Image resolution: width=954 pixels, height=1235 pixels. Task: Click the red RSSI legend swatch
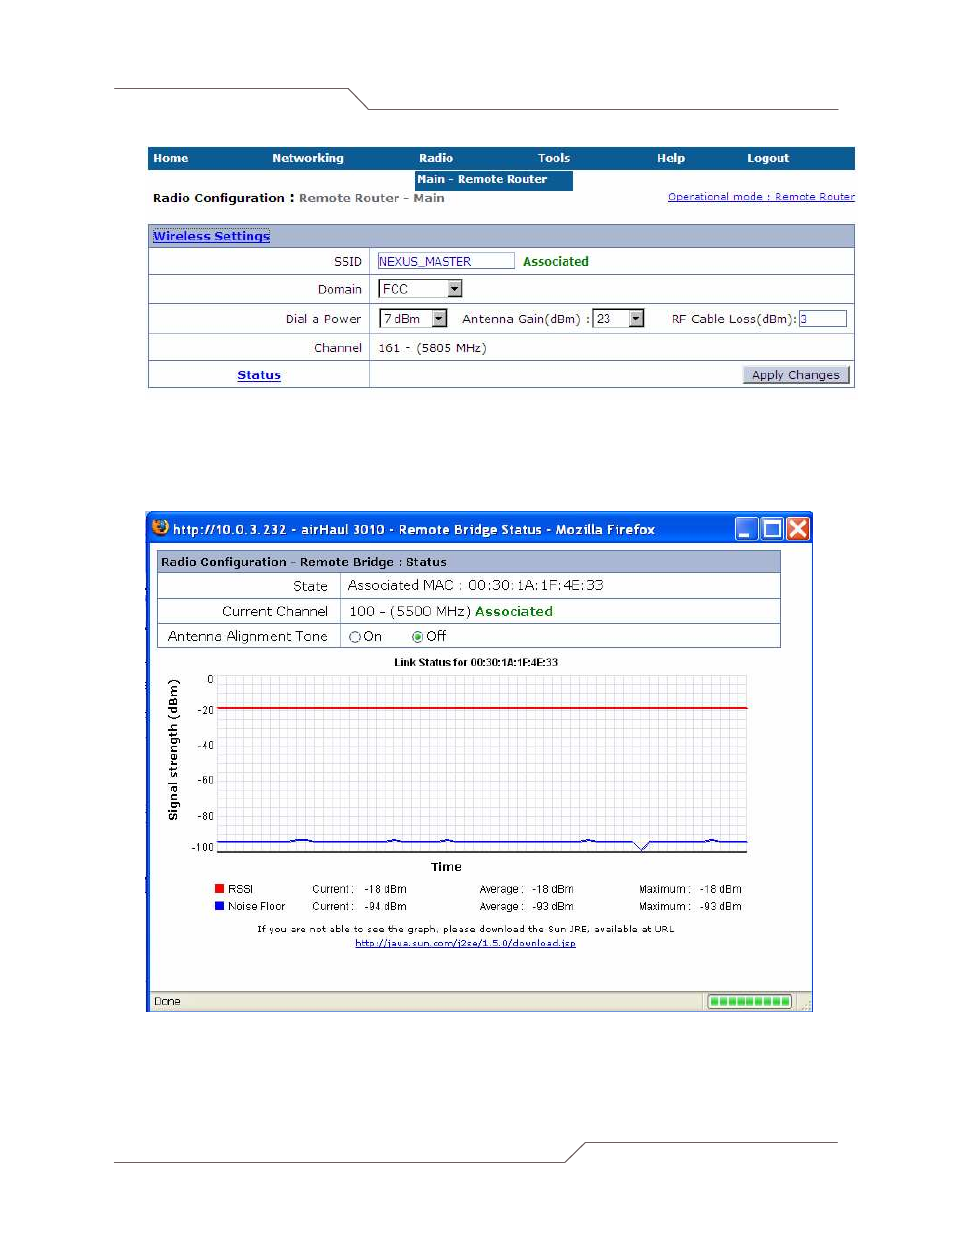tap(219, 889)
